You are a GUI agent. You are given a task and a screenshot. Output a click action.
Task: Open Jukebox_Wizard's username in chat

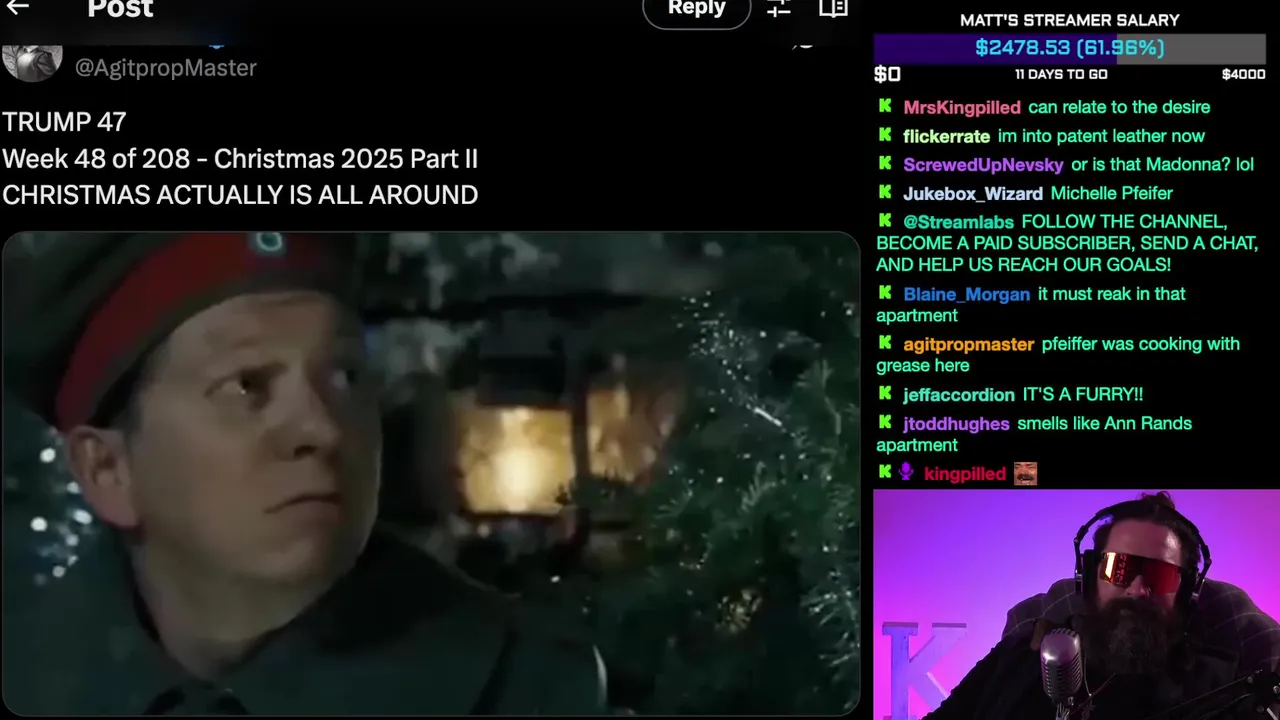[x=973, y=194]
